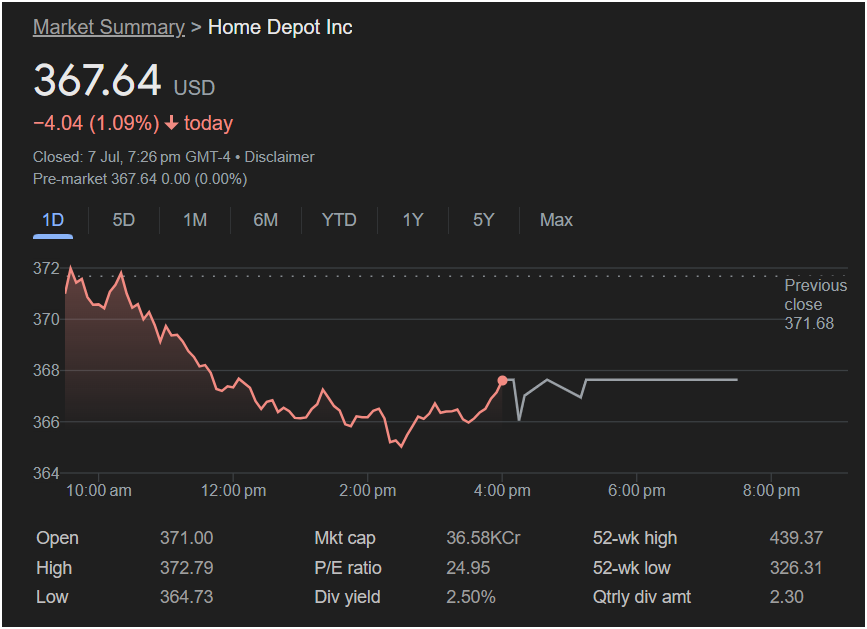This screenshot has width=867, height=629.
Task: Click the Low value 364.73
Action: 186,597
